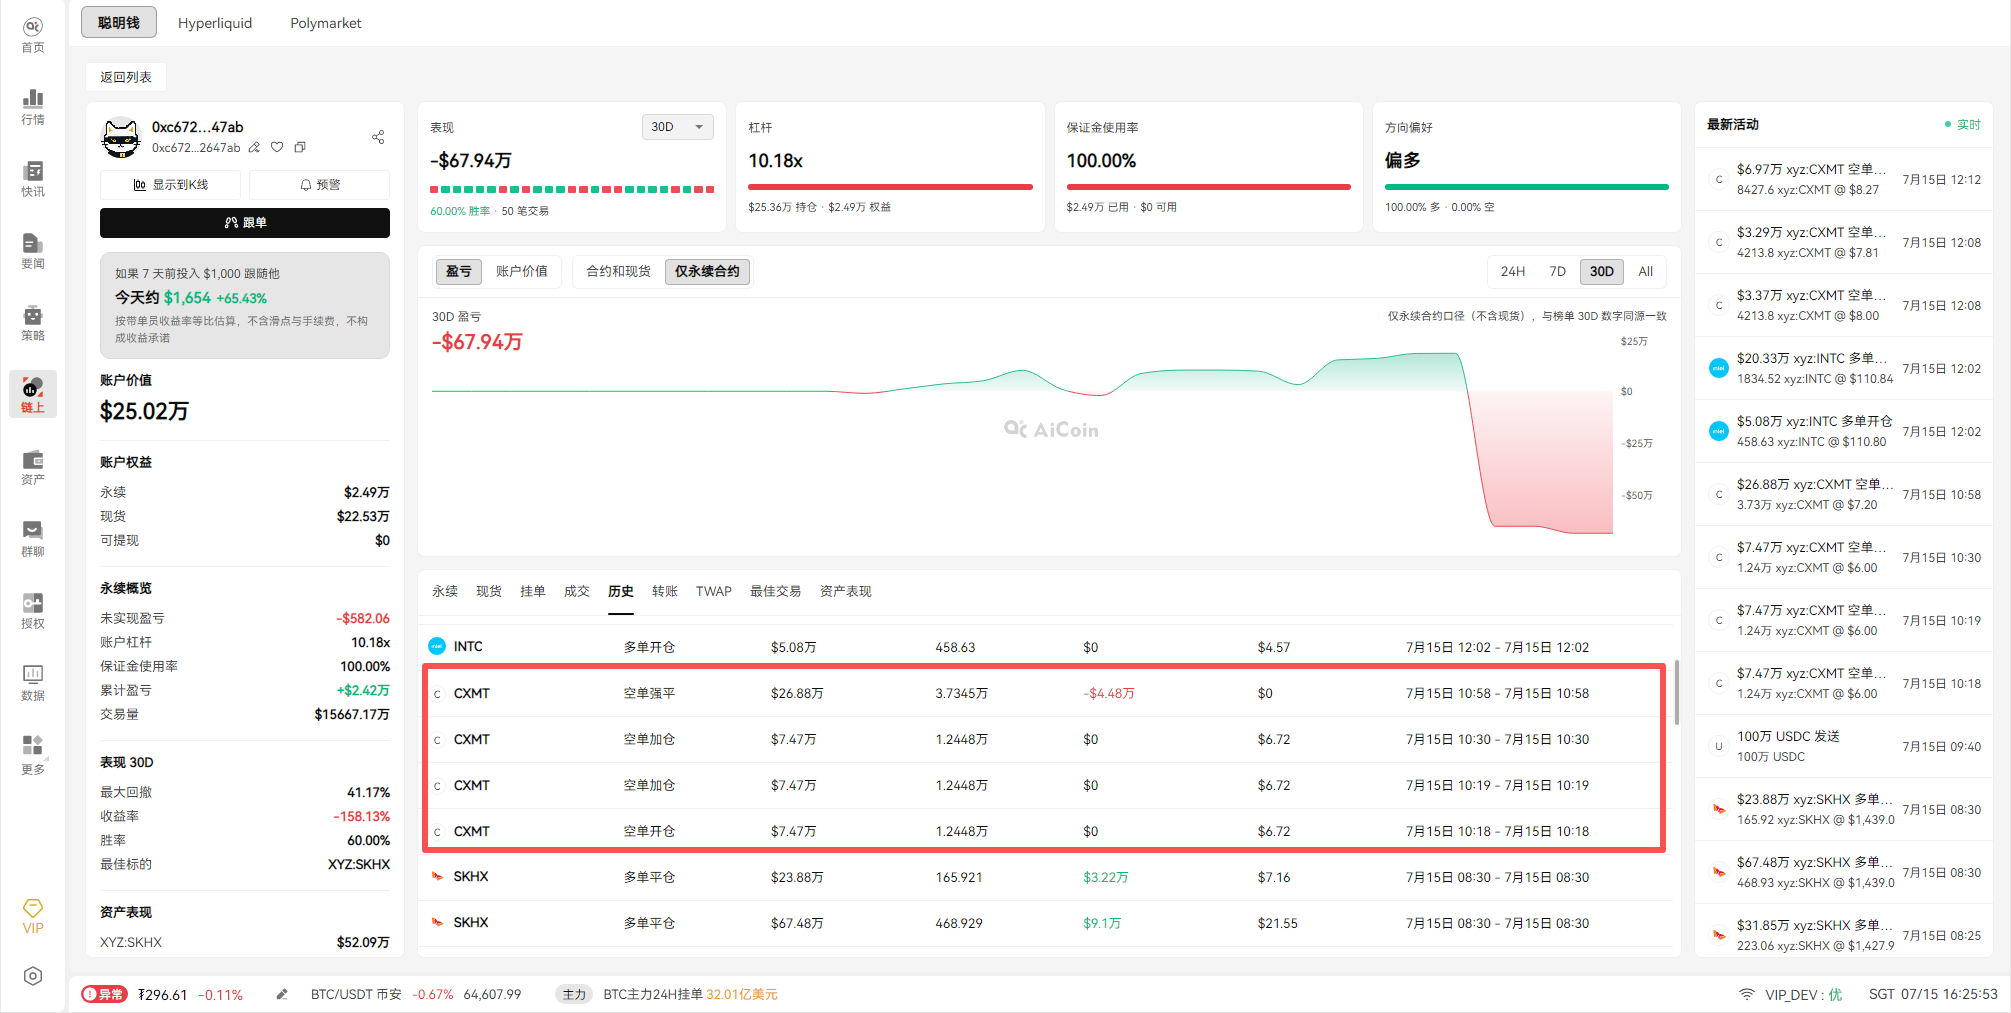The image size is (2011, 1013).
Task: Open the VIP diamond icon
Action: pos(33,916)
